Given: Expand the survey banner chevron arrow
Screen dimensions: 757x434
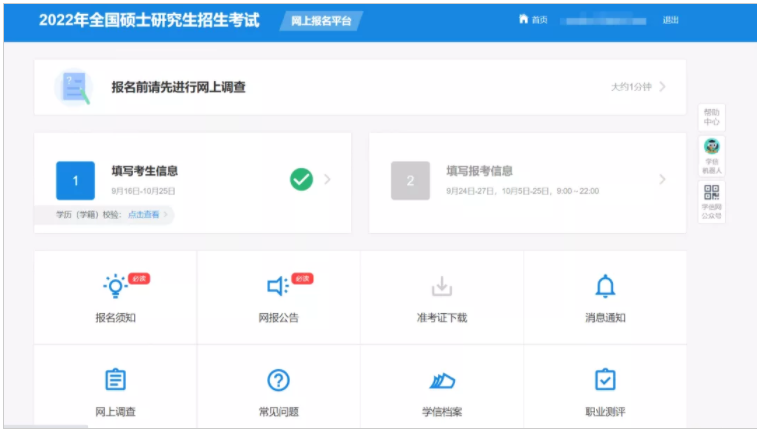Looking at the screenshot, I should (663, 87).
